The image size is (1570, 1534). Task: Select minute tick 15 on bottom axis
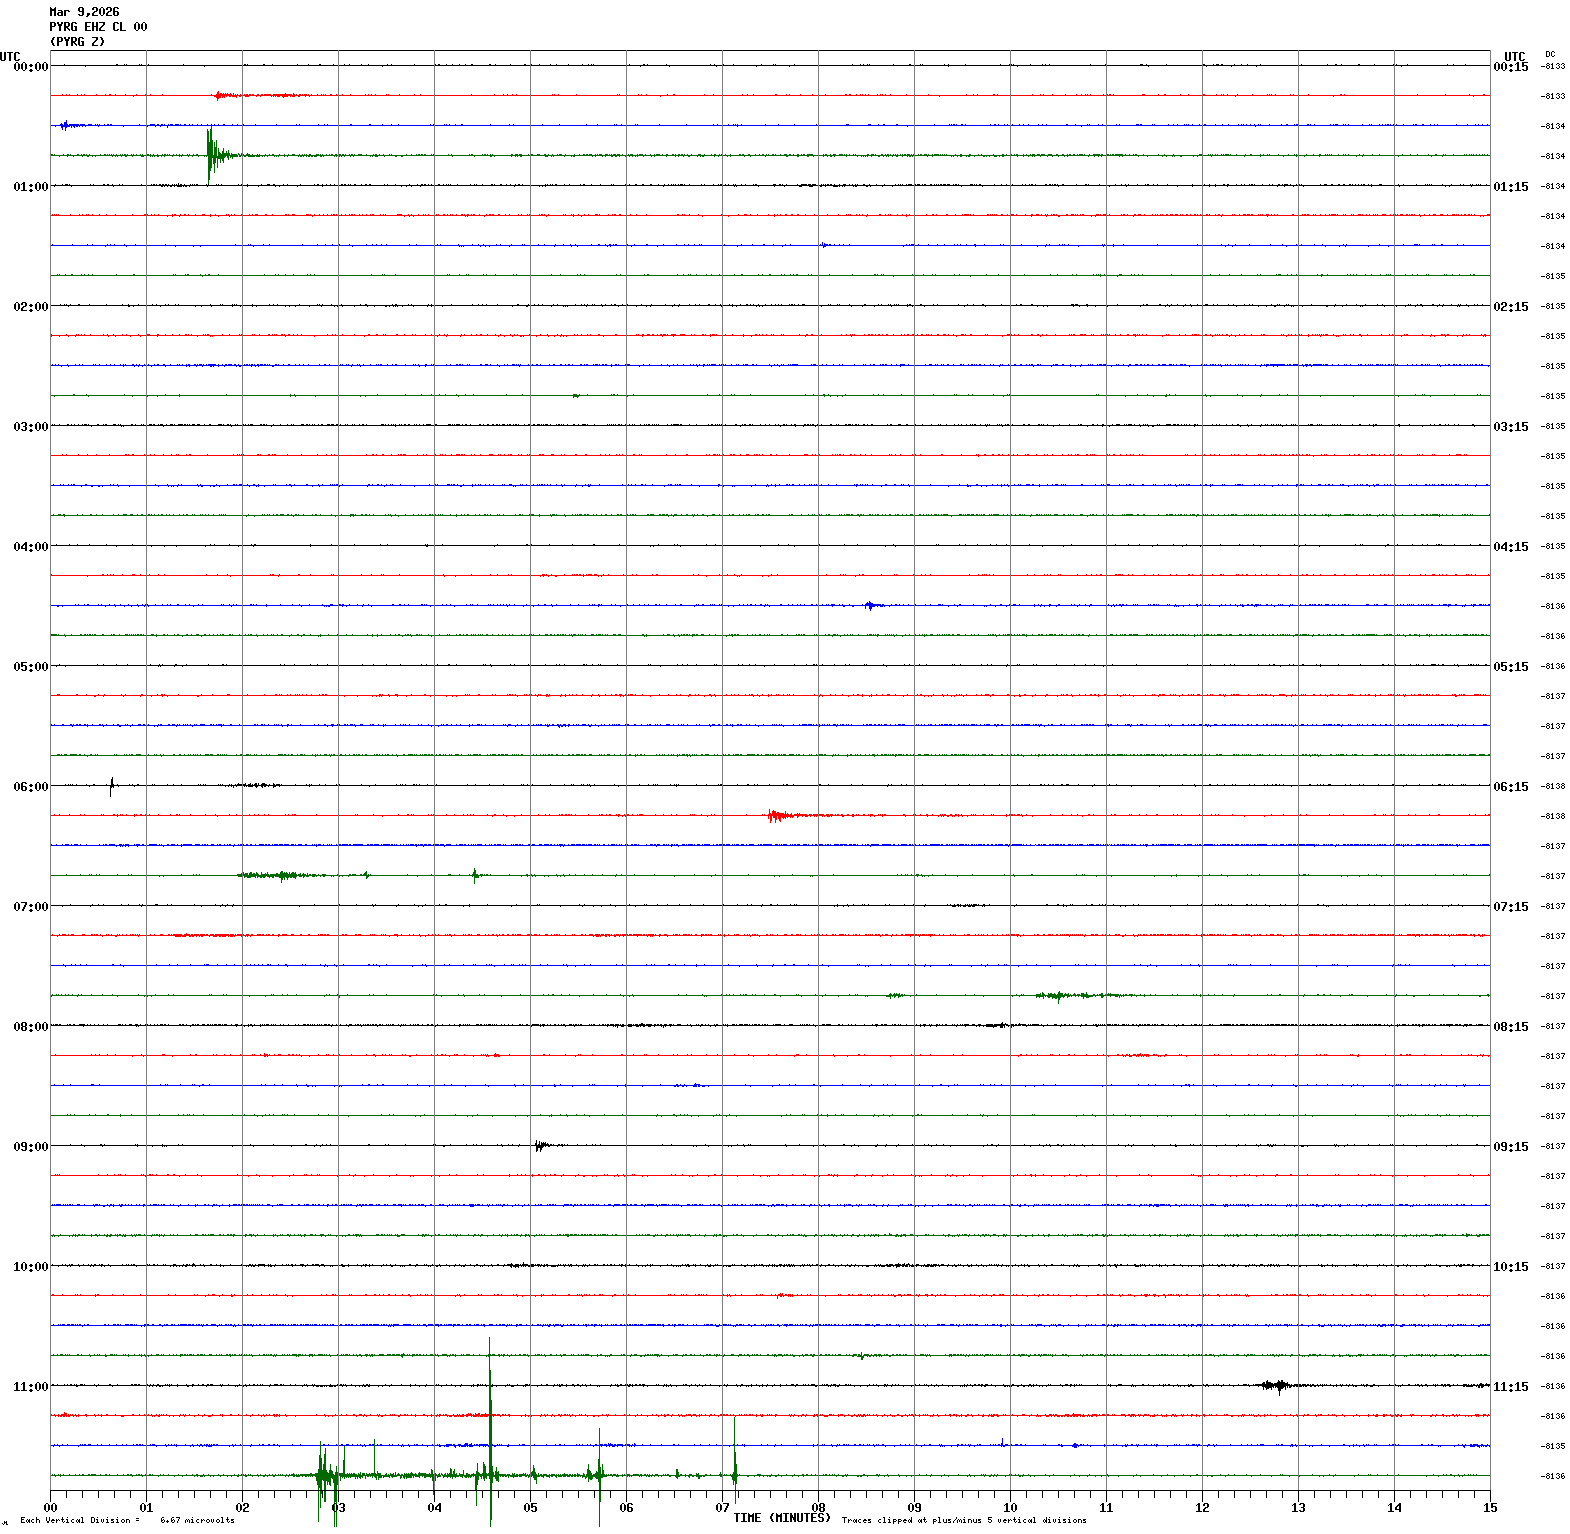tap(1489, 1508)
